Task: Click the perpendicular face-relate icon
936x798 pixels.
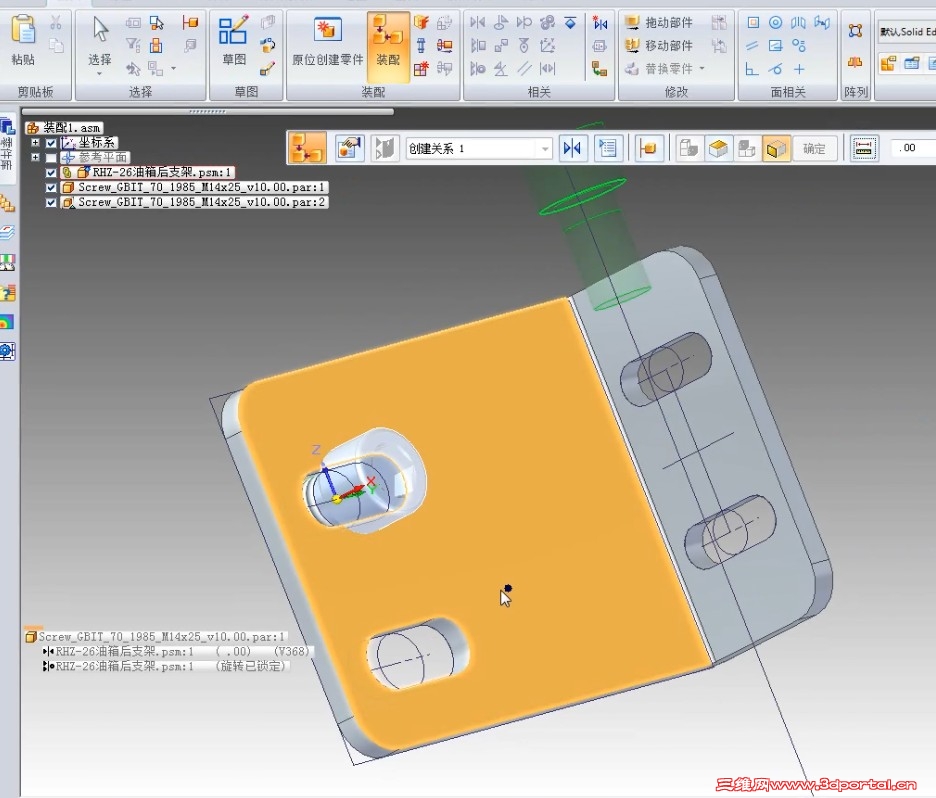Action: [x=752, y=69]
